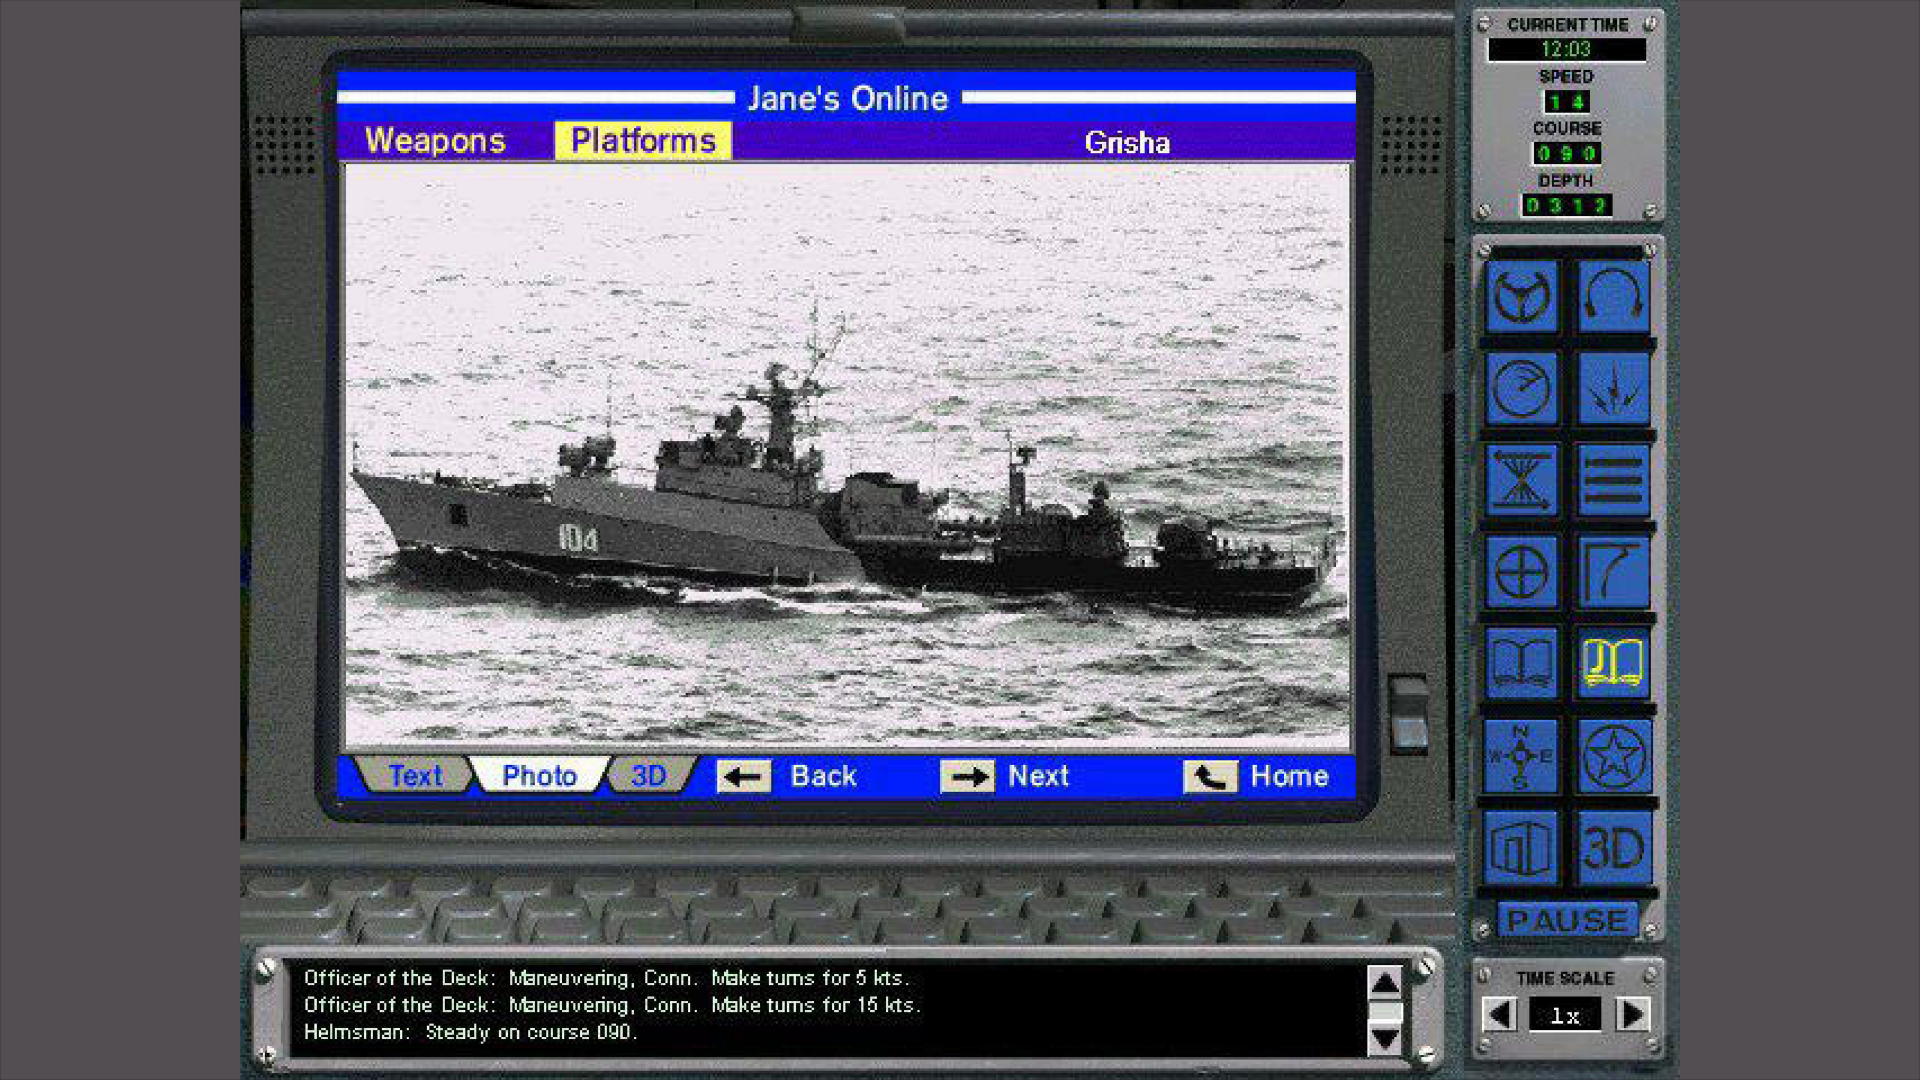Select the Platforms tab
This screenshot has width=1920, height=1080.
[643, 141]
